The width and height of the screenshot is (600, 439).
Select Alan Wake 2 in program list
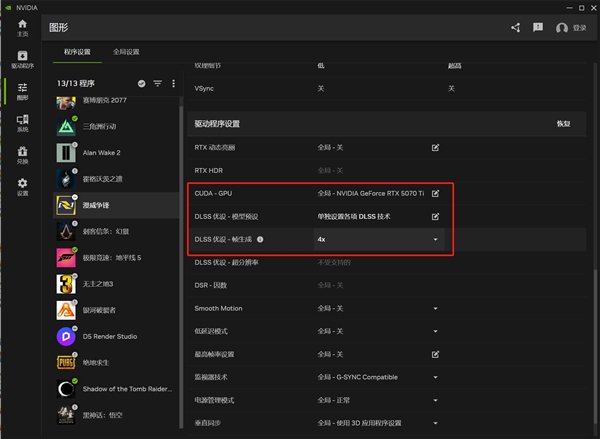pos(100,153)
